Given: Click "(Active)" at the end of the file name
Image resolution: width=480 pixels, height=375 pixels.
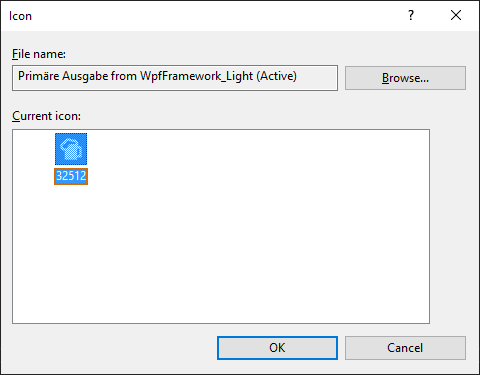Looking at the screenshot, I should point(276,76).
